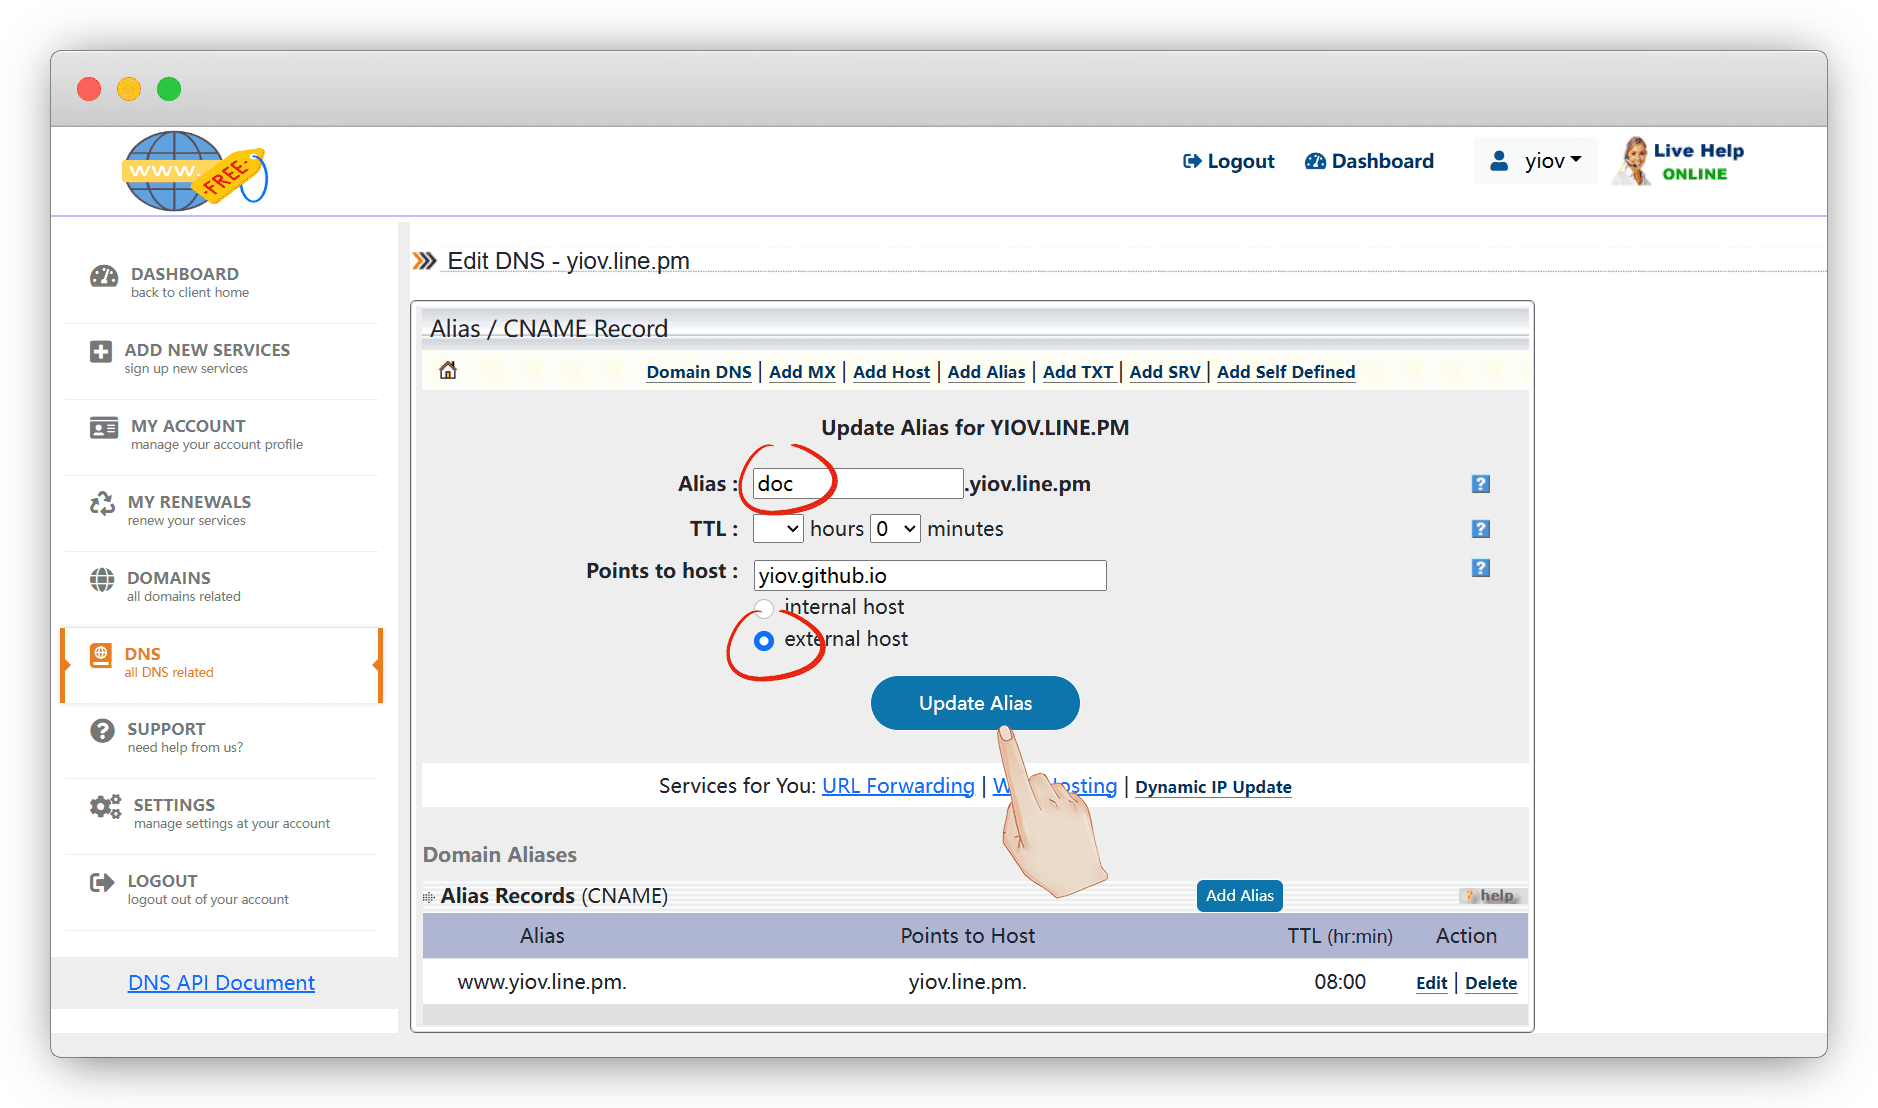This screenshot has height=1108, width=1878.
Task: Click the Settings gears icon in sidebar
Action: 105,807
